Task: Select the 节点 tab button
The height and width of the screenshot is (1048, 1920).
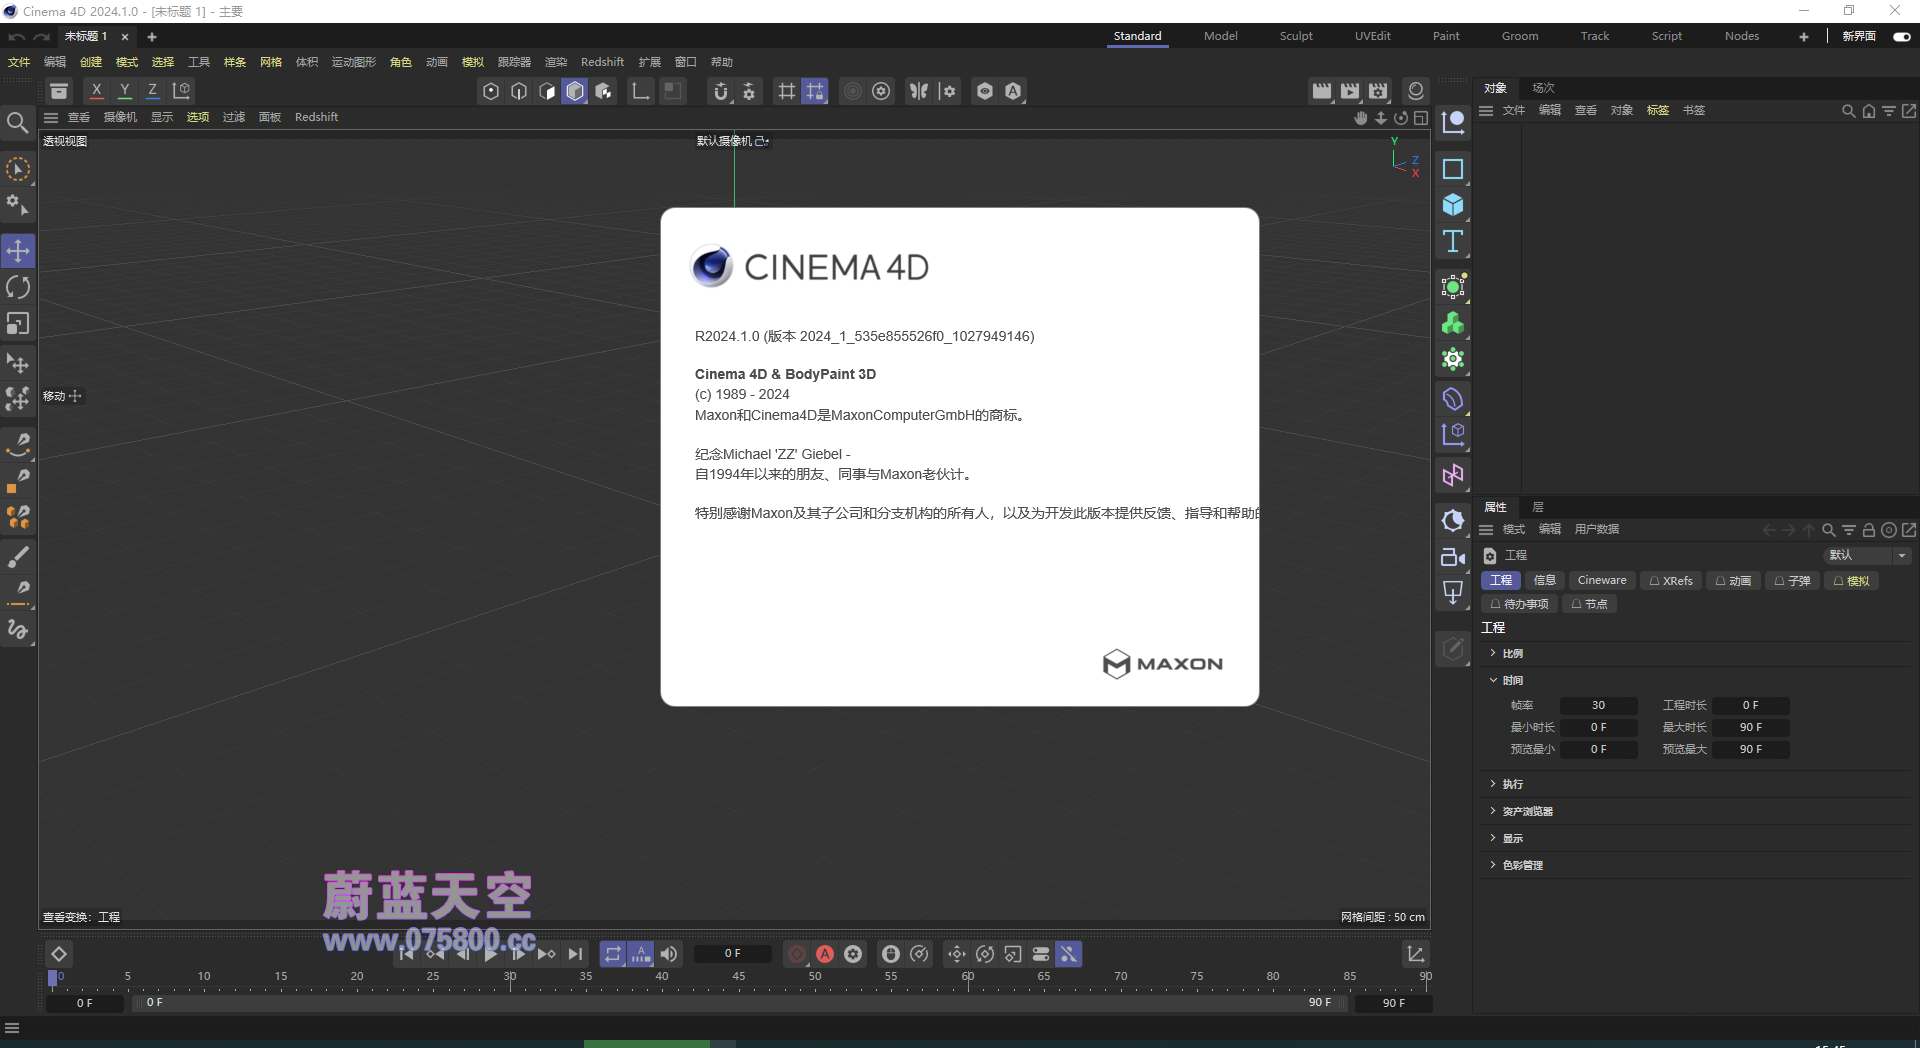Action: click(x=1589, y=604)
